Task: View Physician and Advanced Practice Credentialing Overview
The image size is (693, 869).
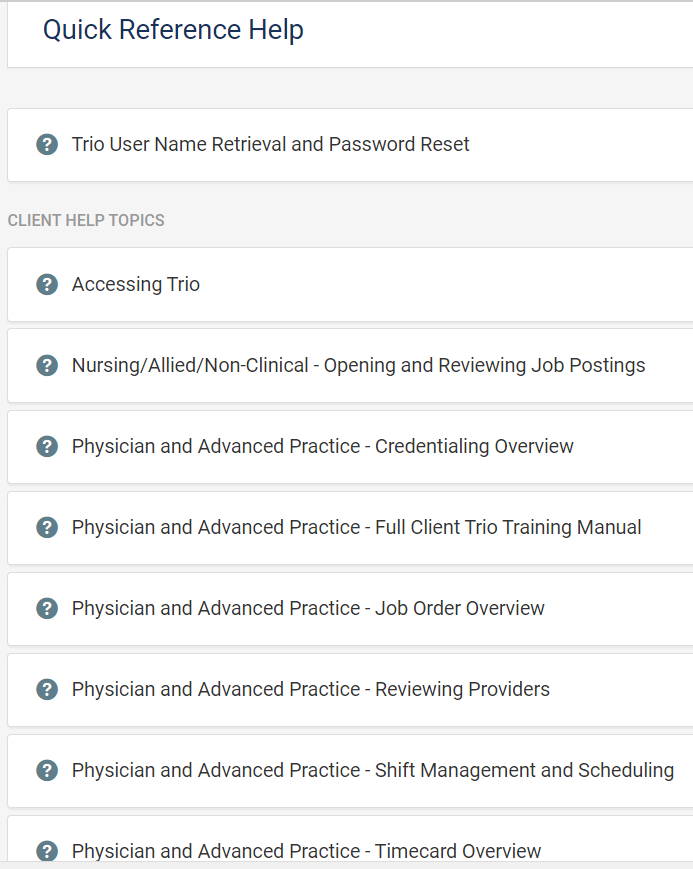Action: point(322,447)
